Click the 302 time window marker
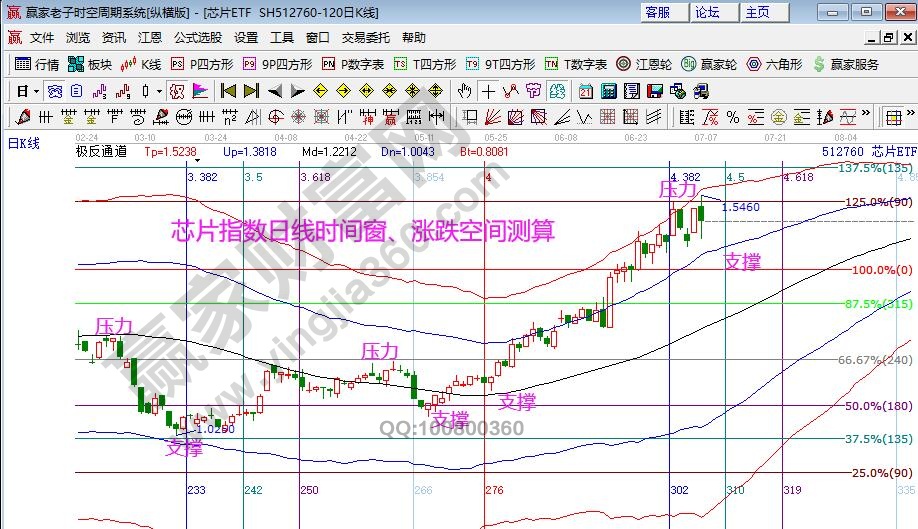The width and height of the screenshot is (918, 529). [679, 490]
